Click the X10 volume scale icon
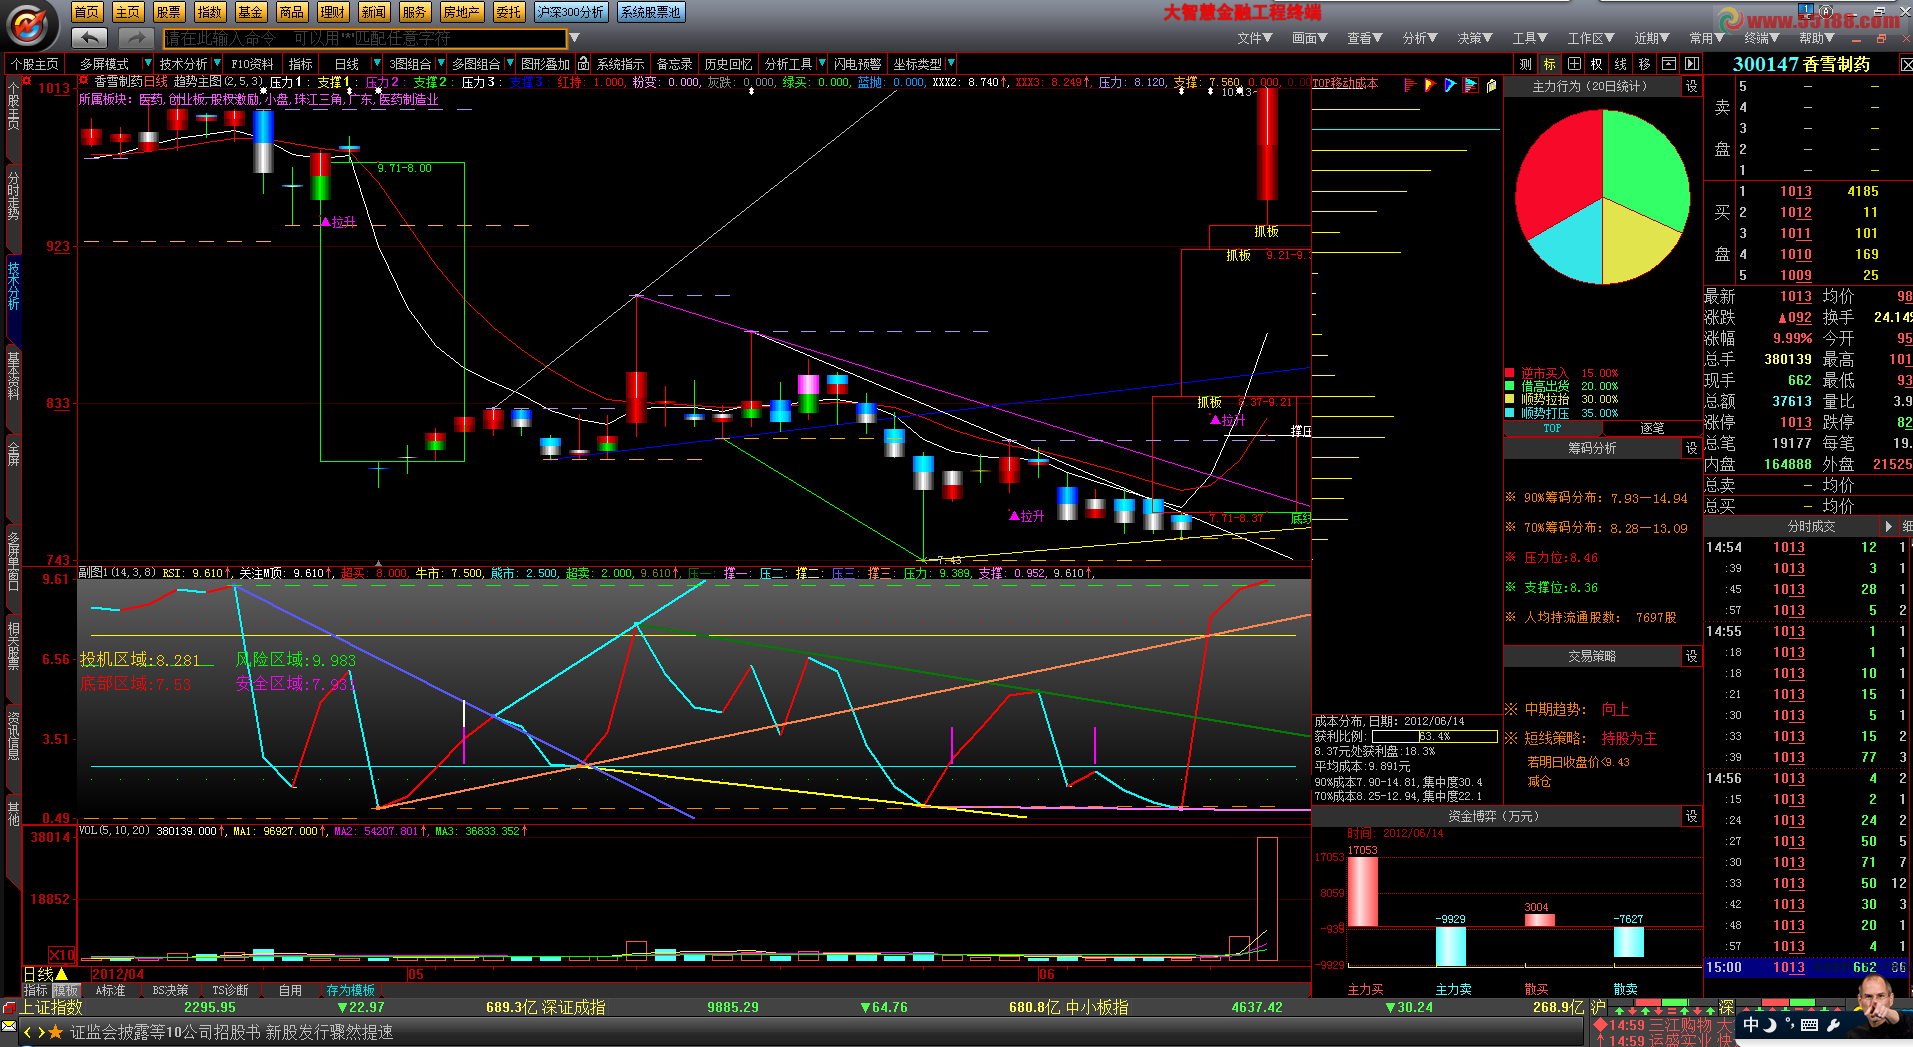Viewport: 1913px width, 1047px height. pos(62,954)
